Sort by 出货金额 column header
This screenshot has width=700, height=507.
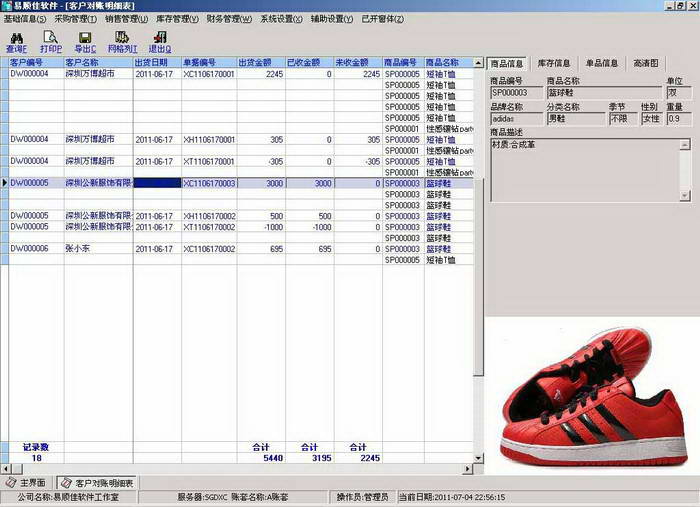click(261, 62)
